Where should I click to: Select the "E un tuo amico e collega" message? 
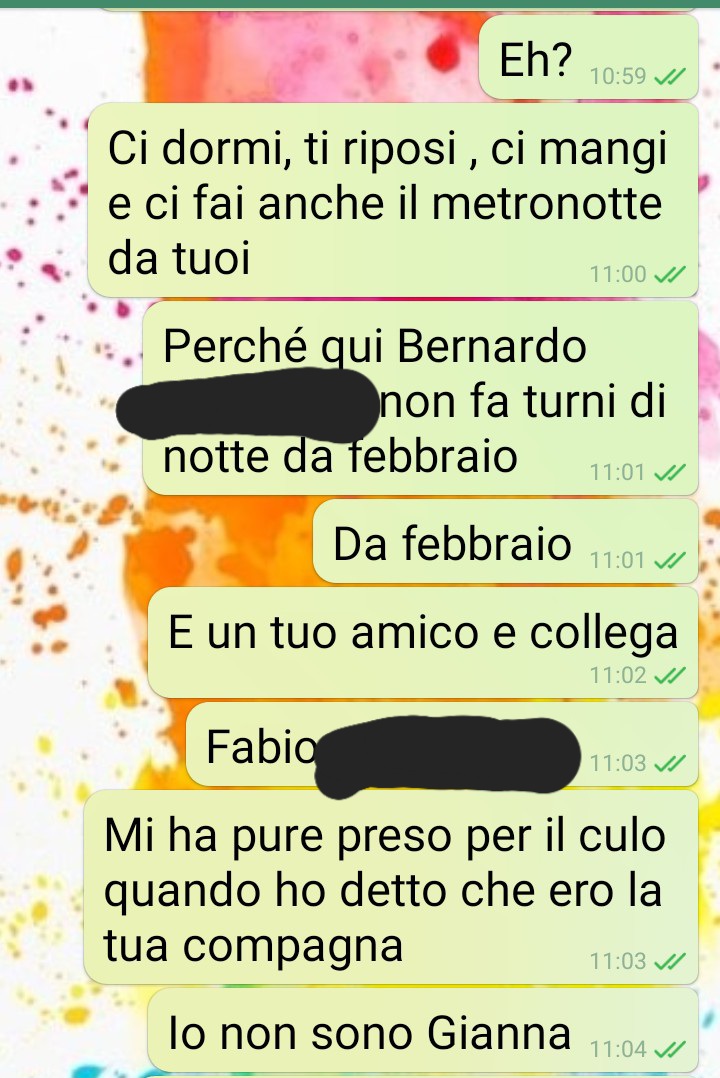tap(423, 644)
